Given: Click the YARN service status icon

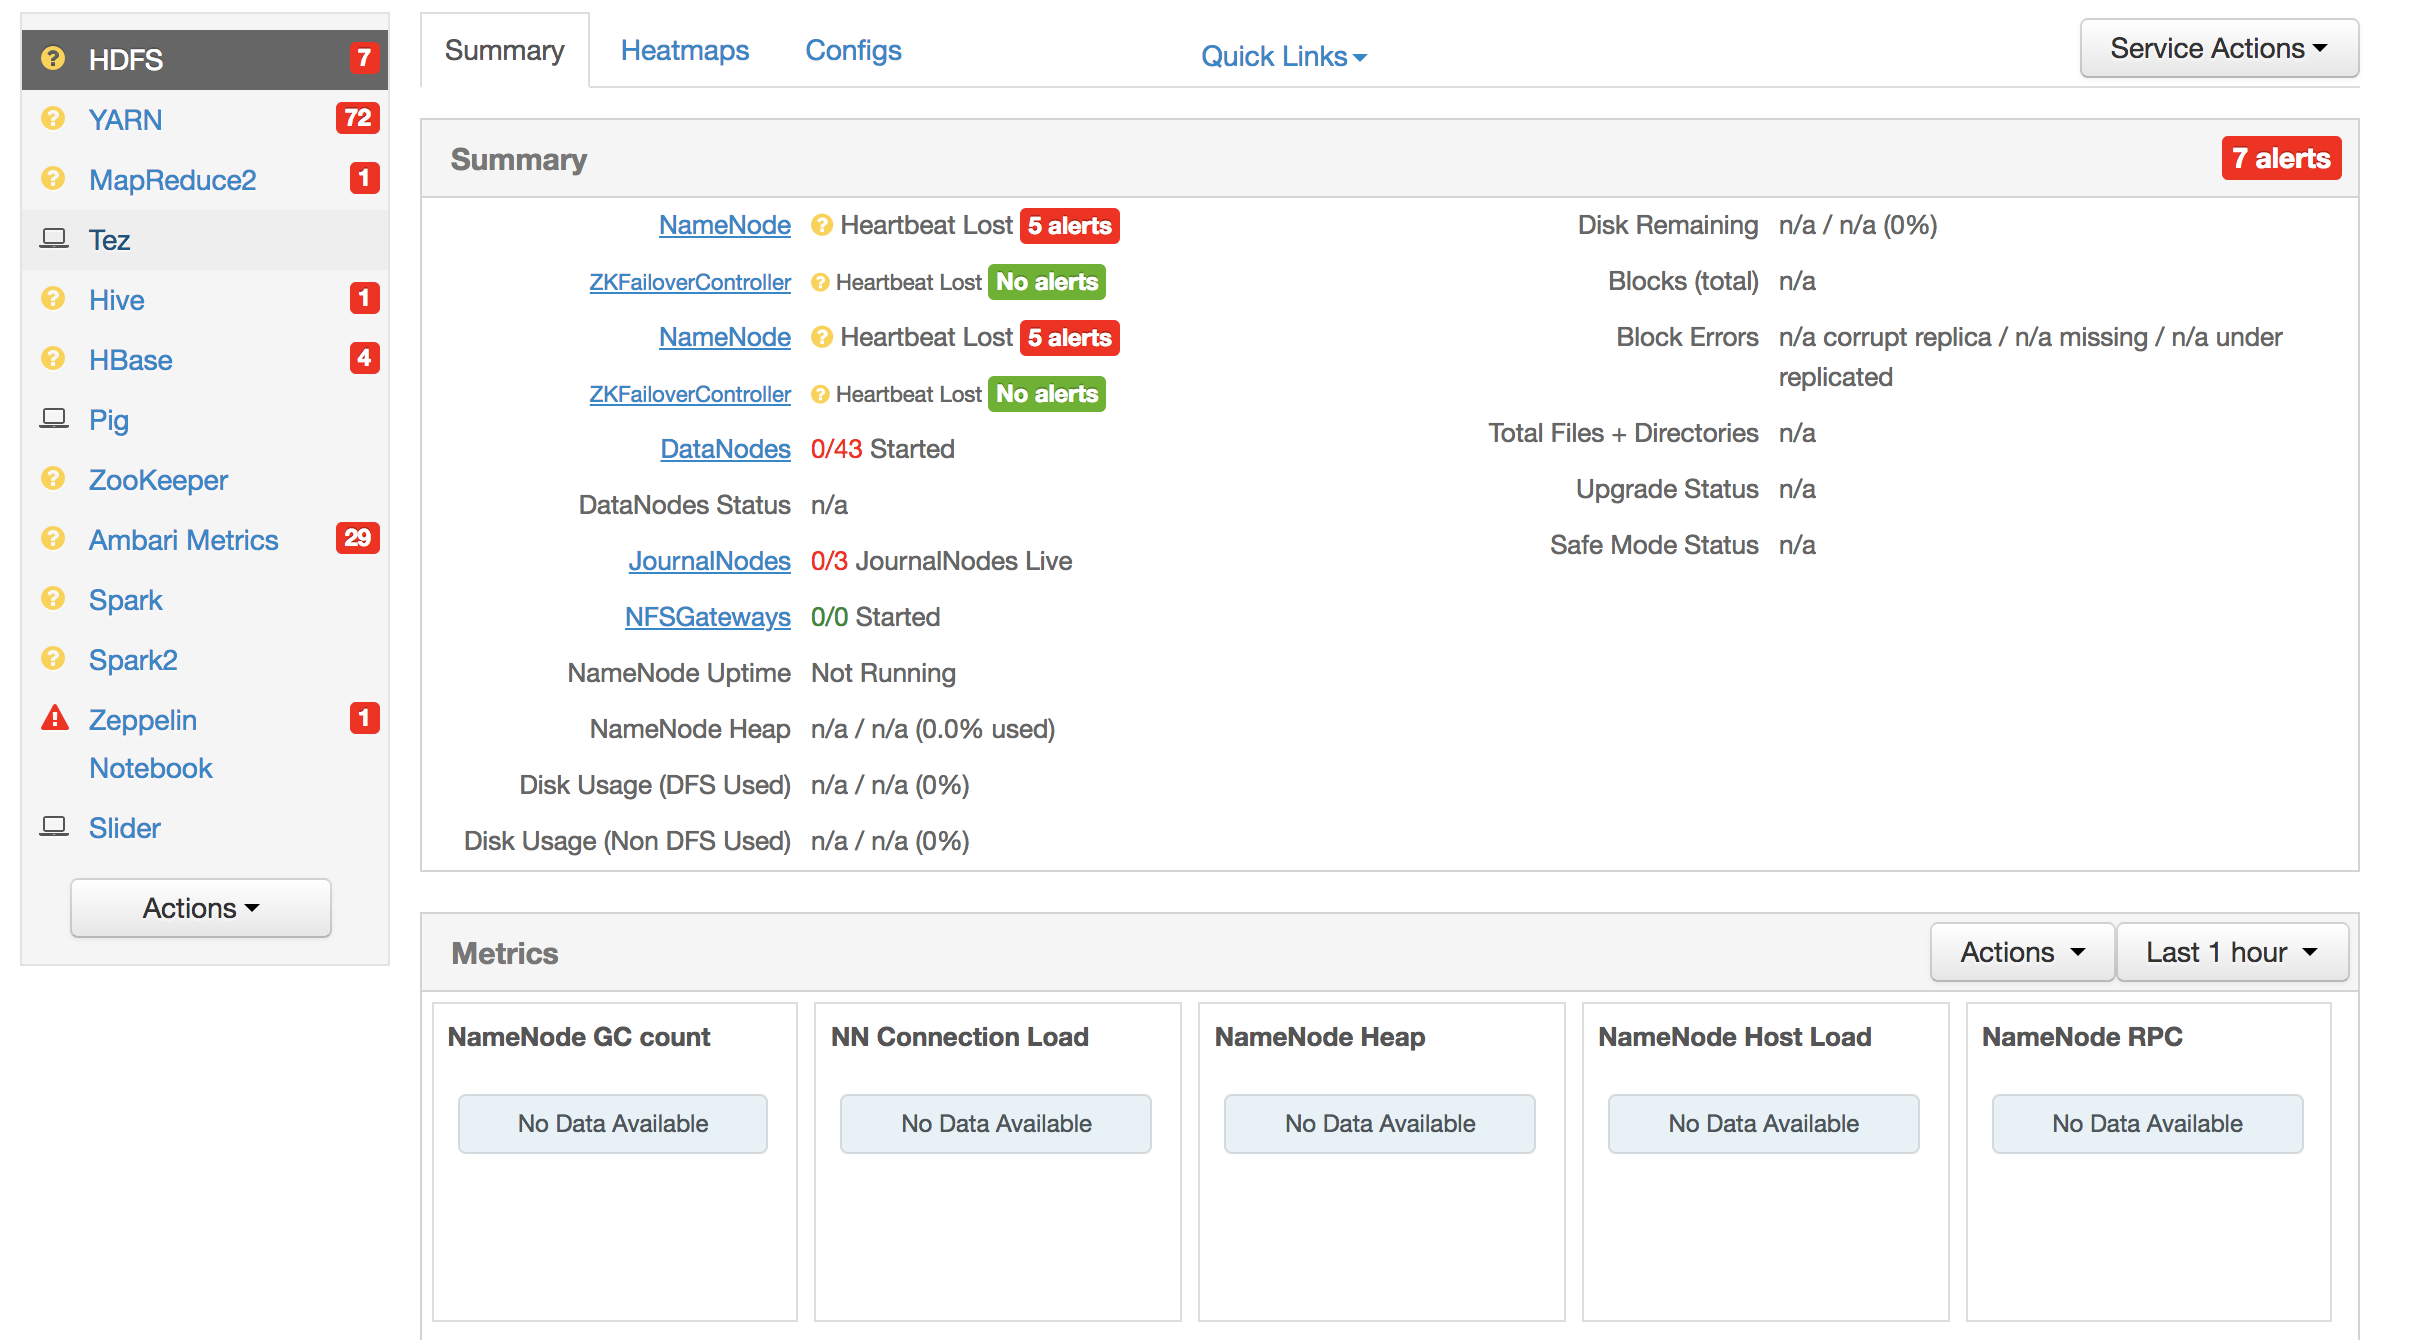Looking at the screenshot, I should tap(53, 120).
